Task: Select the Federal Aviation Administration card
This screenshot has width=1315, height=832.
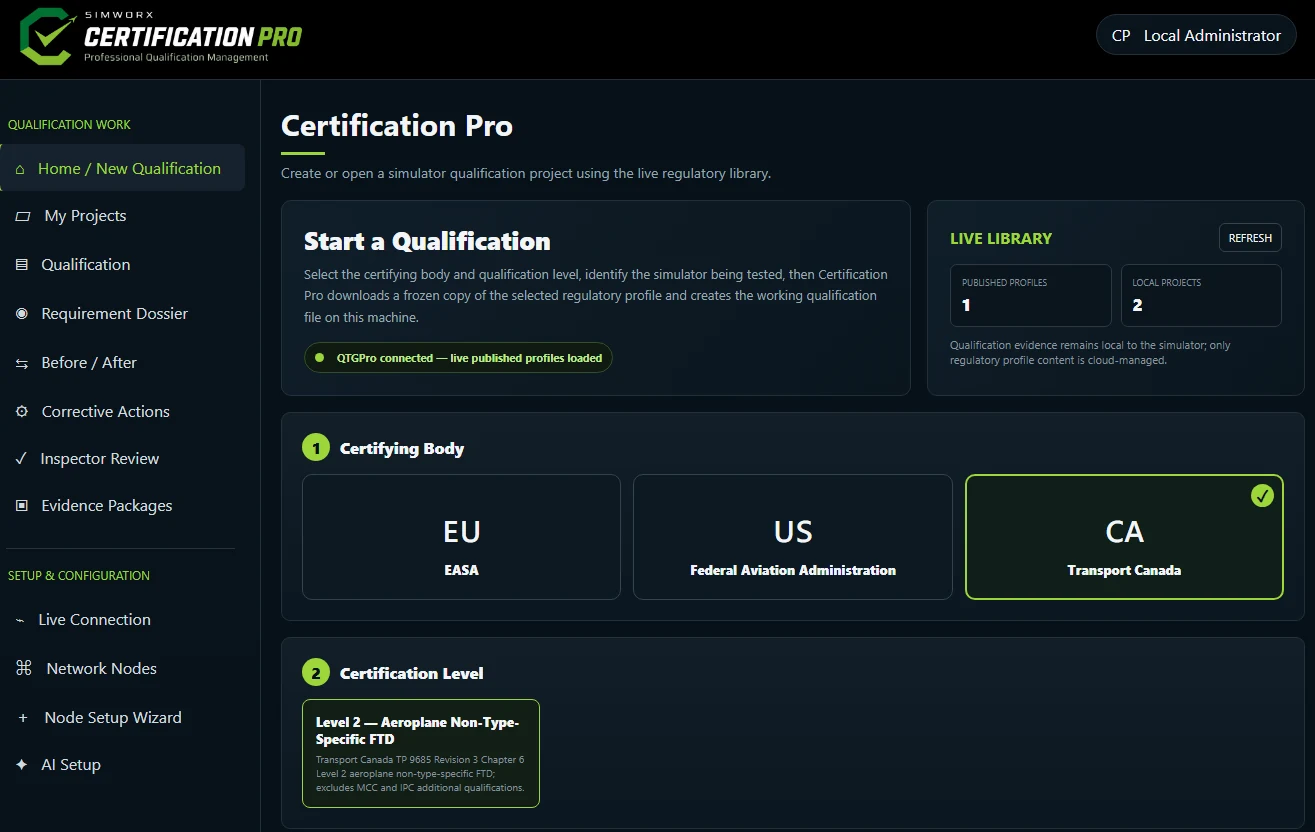Action: click(793, 537)
